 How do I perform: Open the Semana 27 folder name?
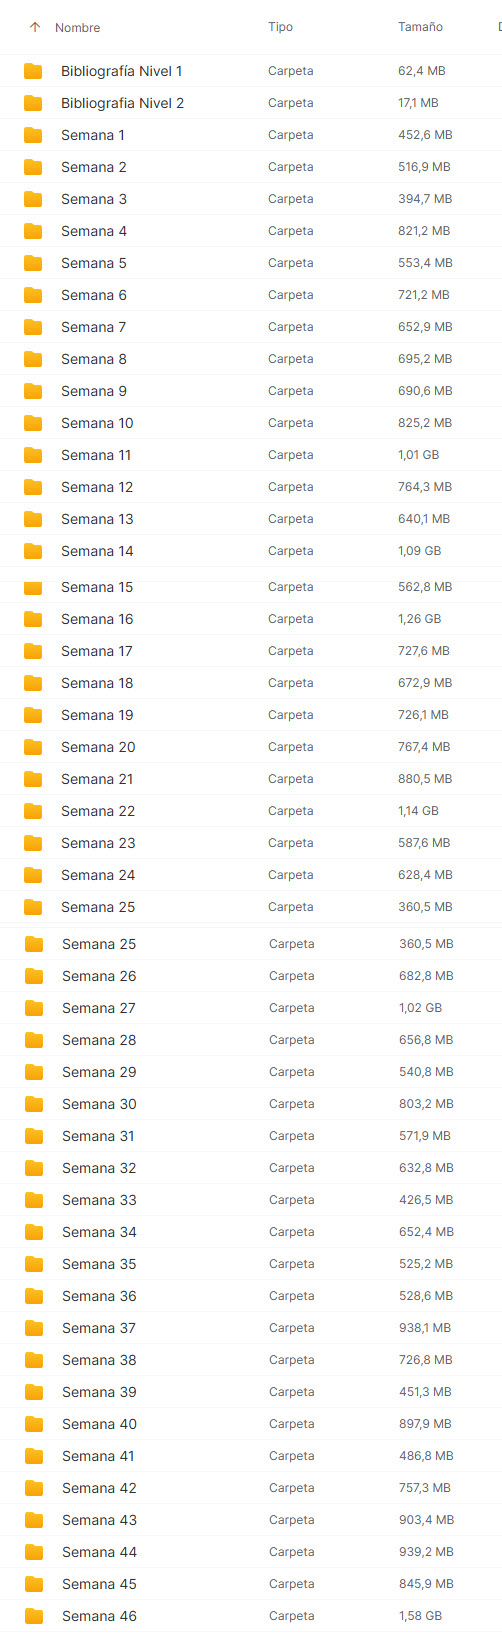pos(99,1008)
